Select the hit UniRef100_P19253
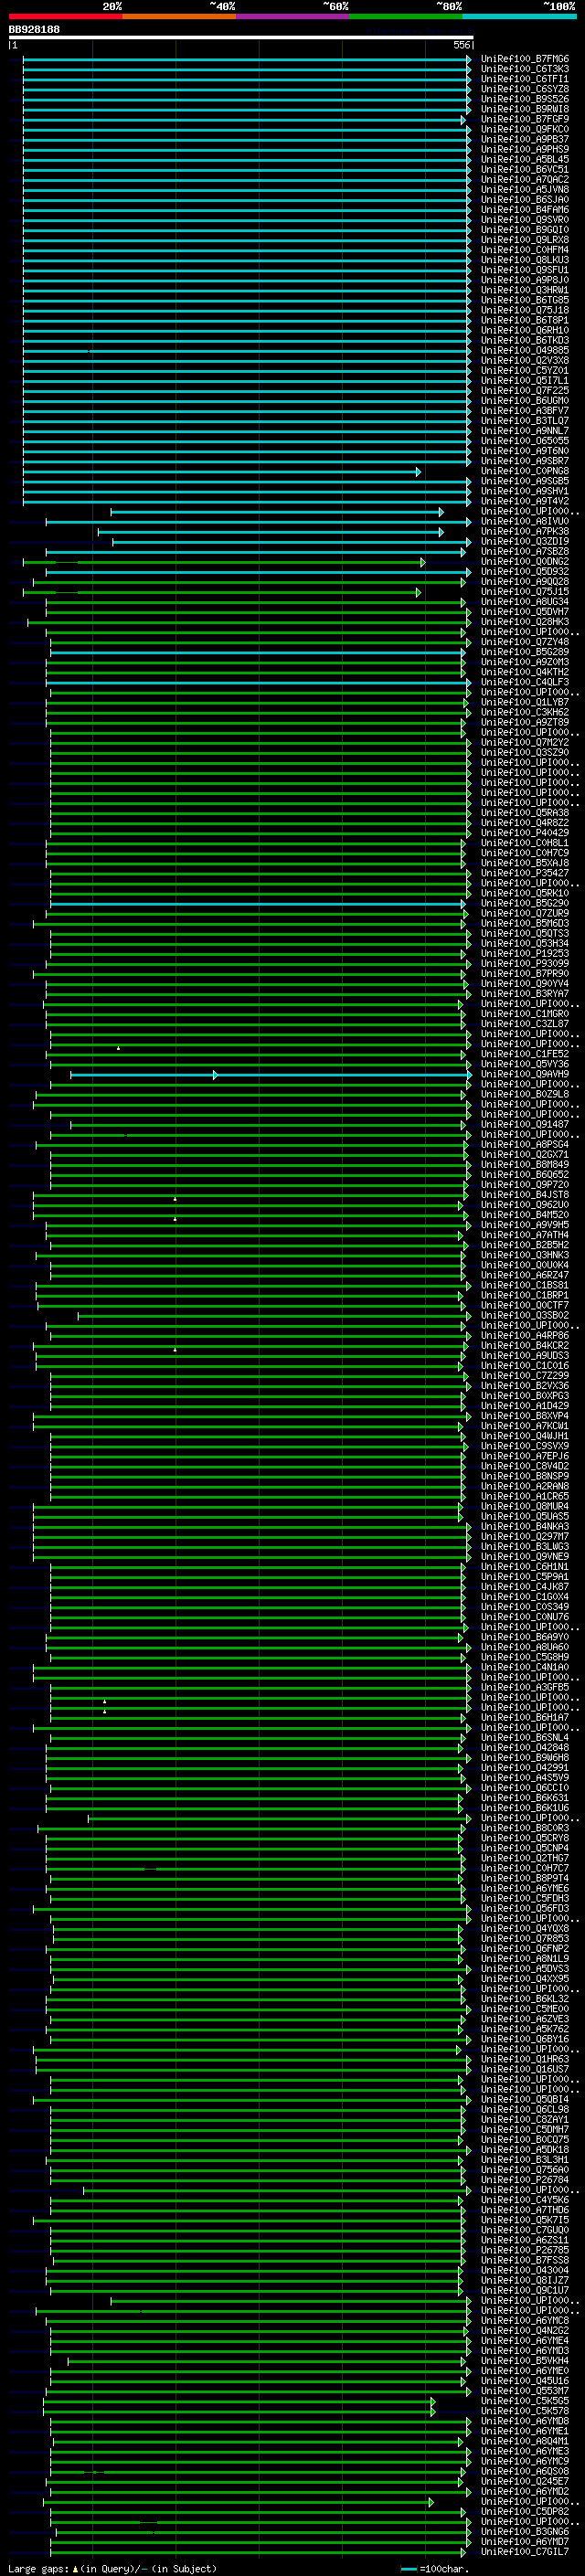 pyautogui.click(x=525, y=954)
